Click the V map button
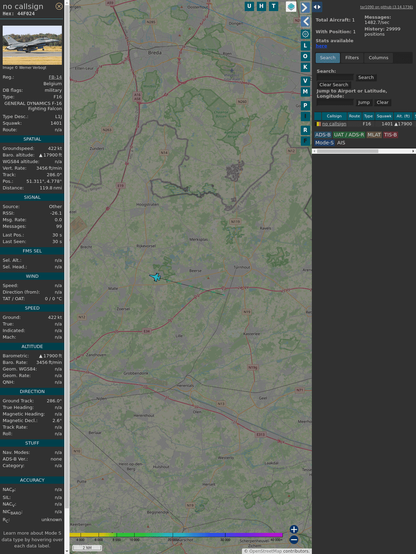The height and width of the screenshot is (554, 416). point(305,81)
